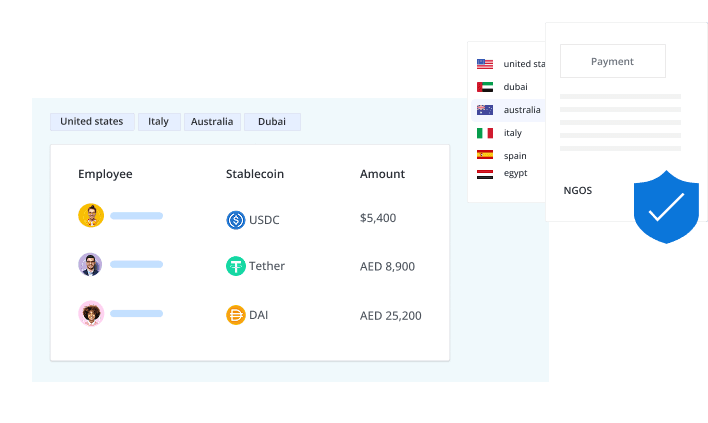Click the DAI coin icon
The width and height of the screenshot is (708, 423).
point(236,315)
